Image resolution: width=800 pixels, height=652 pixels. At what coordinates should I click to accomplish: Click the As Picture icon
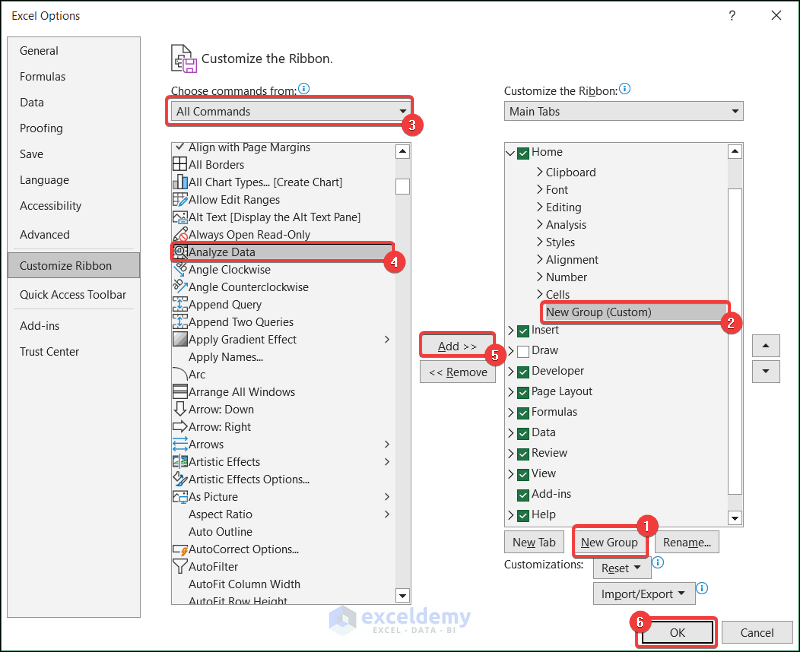pyautogui.click(x=180, y=496)
